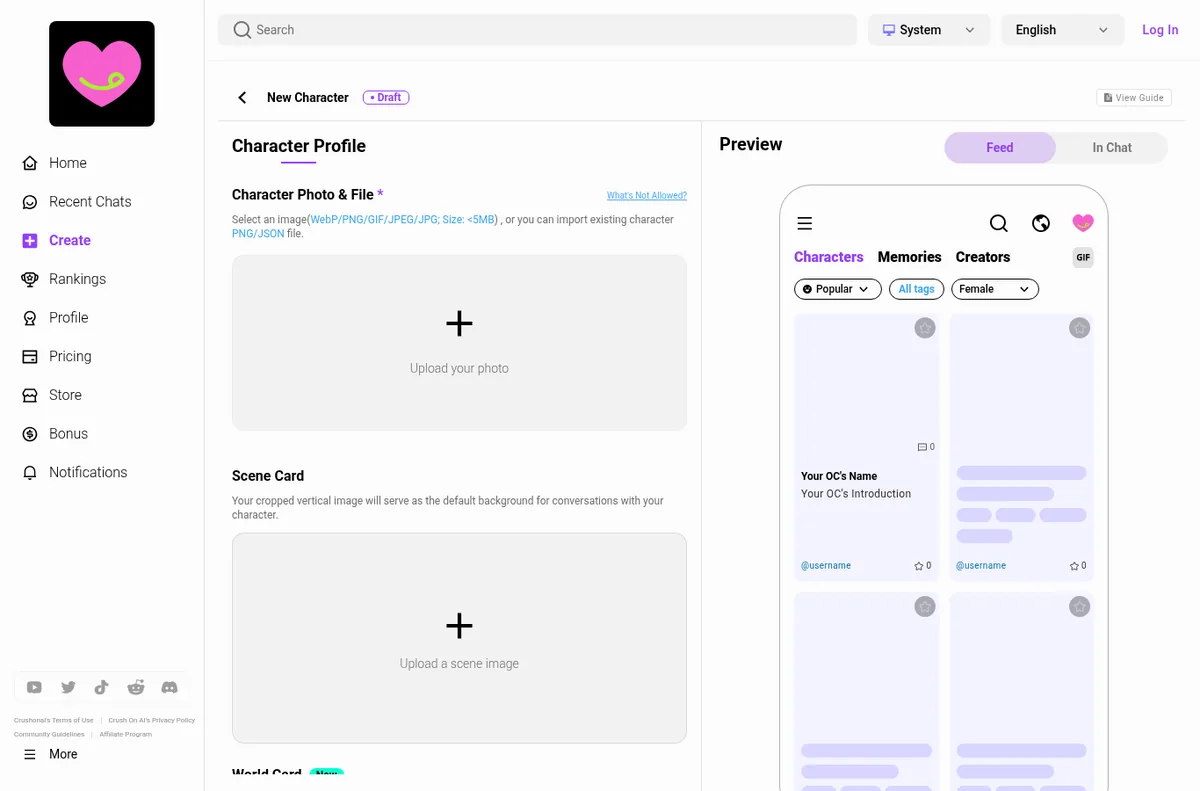Click the preview heart avatar icon
Image resolution: width=1200 pixels, height=791 pixels.
(1083, 223)
